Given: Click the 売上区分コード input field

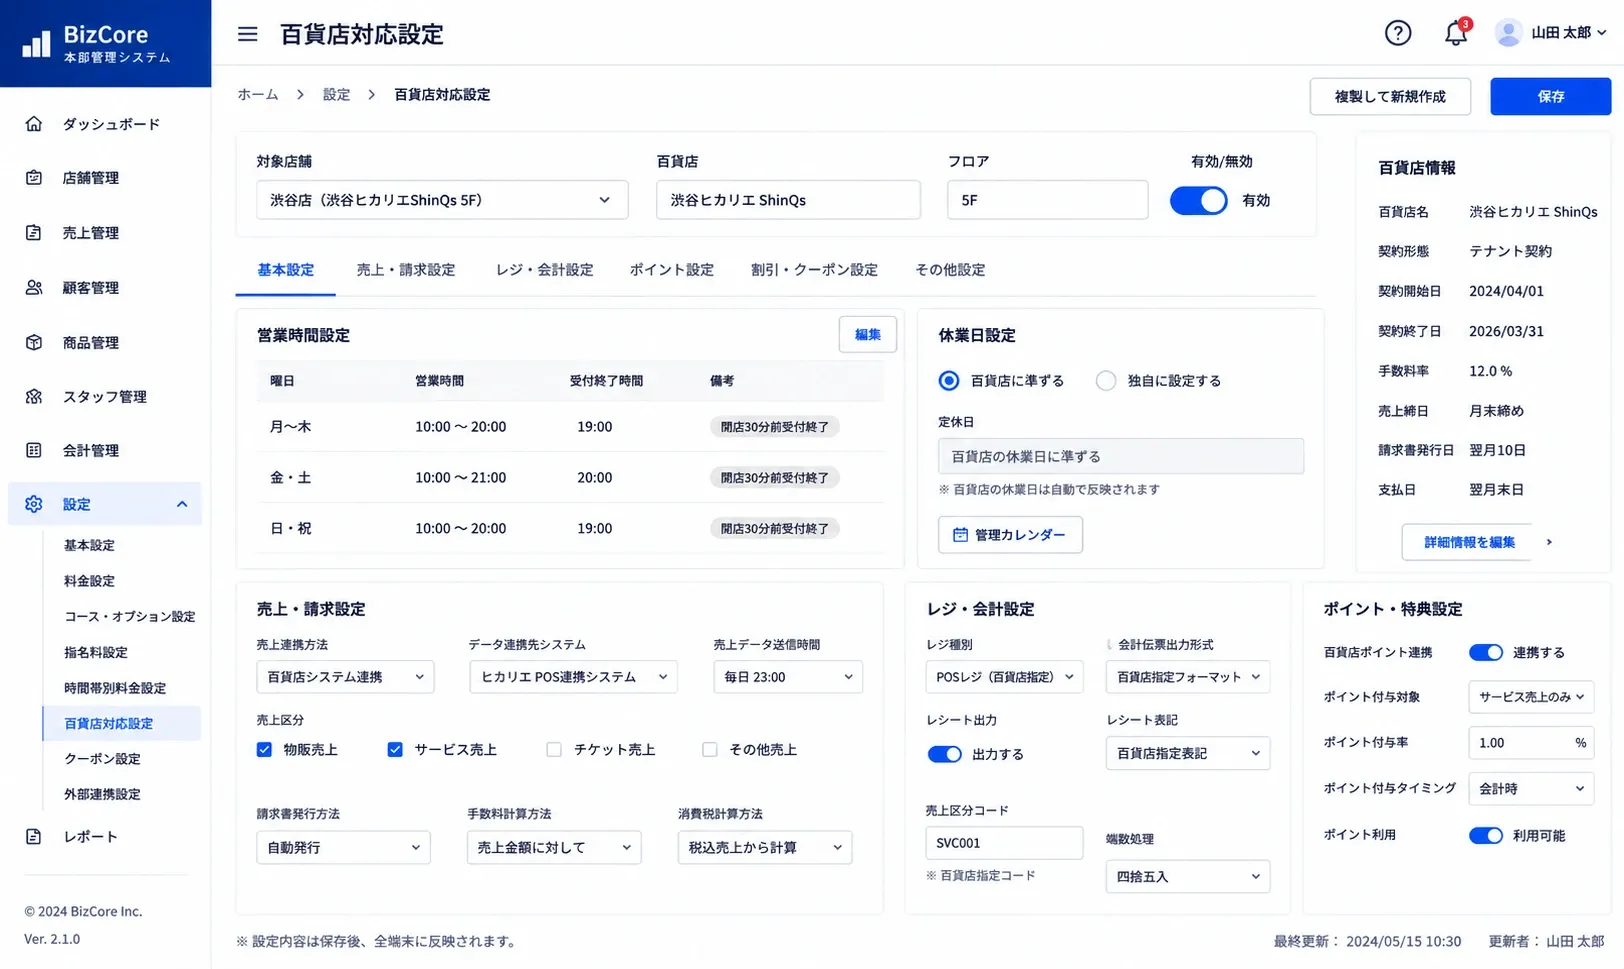Looking at the screenshot, I should click(x=1004, y=843).
